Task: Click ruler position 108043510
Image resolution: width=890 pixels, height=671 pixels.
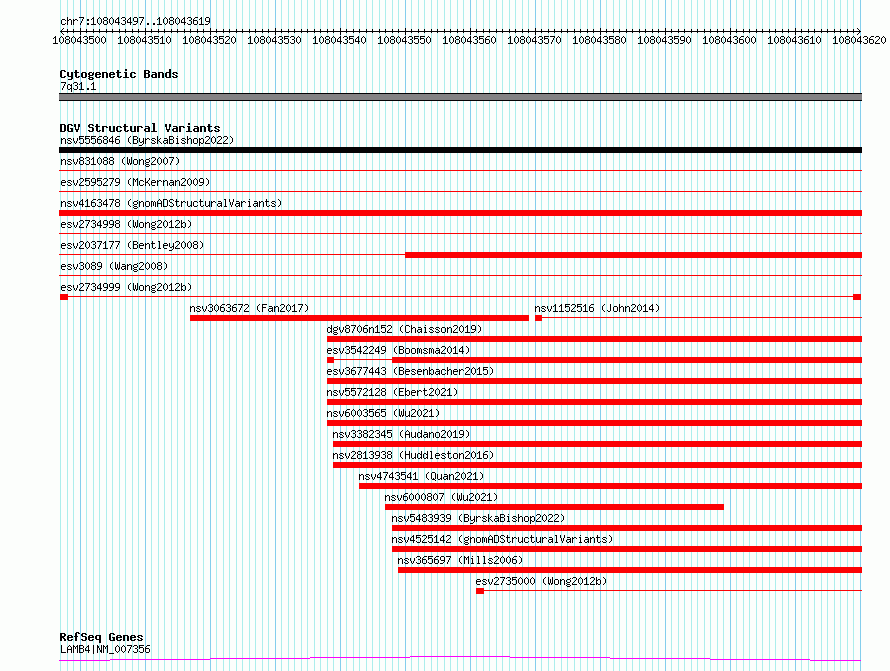Action: [144, 40]
